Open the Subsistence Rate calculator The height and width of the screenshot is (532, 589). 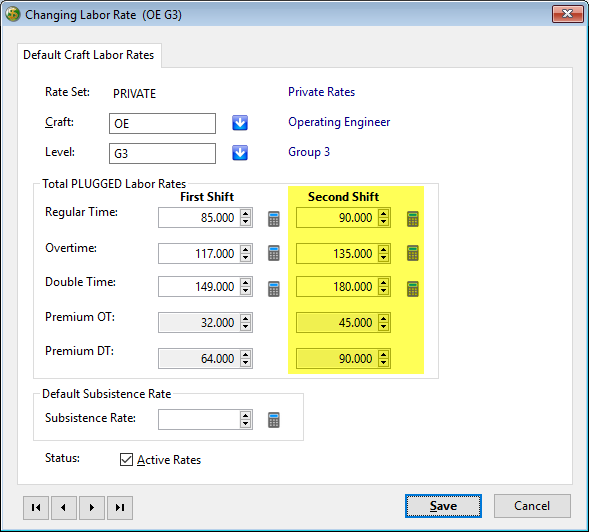click(273, 420)
